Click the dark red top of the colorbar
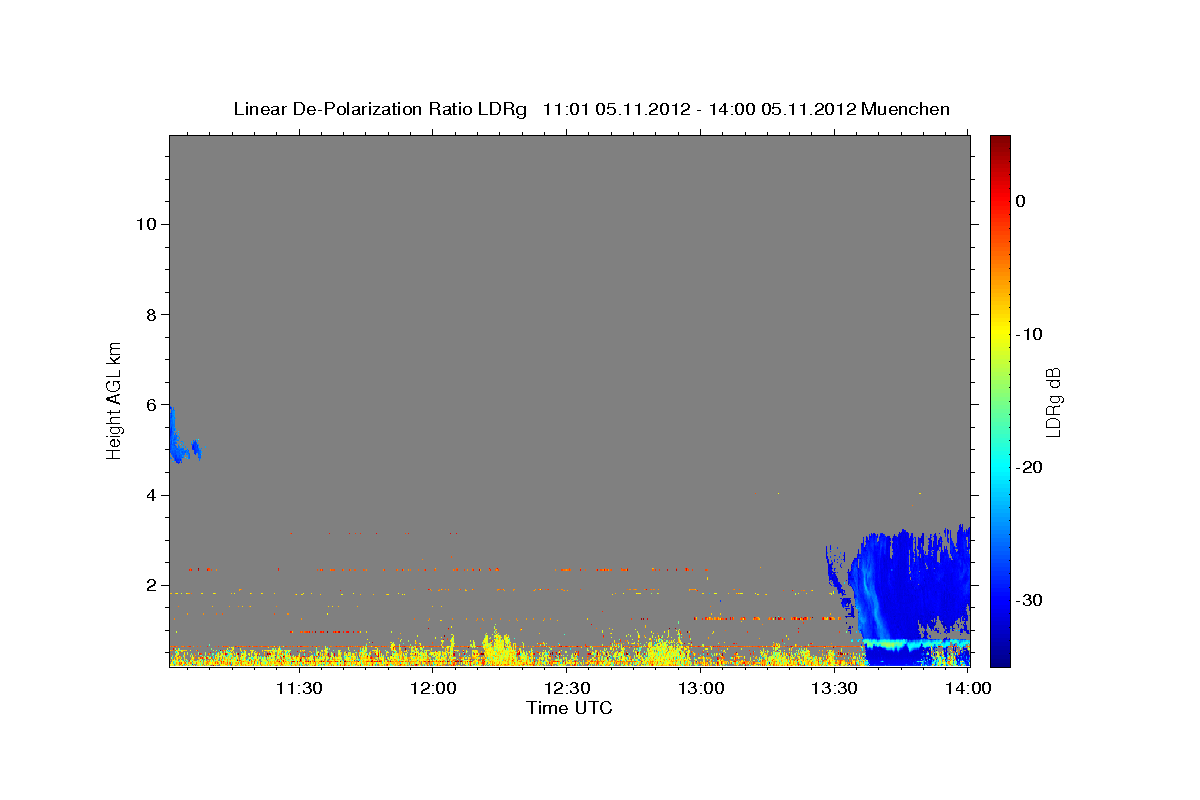The height and width of the screenshot is (800, 1200). click(x=1000, y=145)
